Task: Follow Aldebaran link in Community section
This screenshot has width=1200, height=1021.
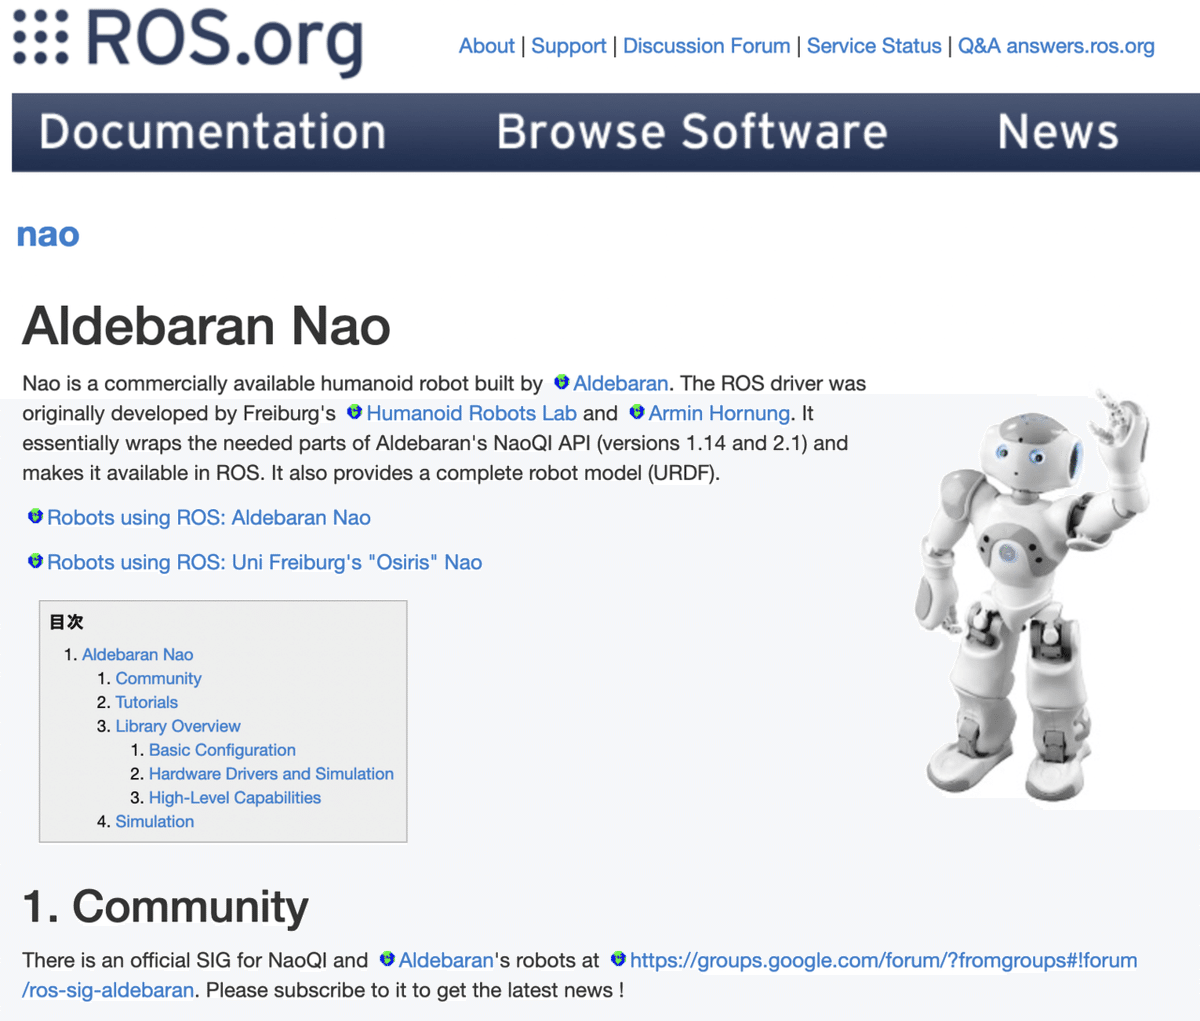Action: click(x=446, y=960)
